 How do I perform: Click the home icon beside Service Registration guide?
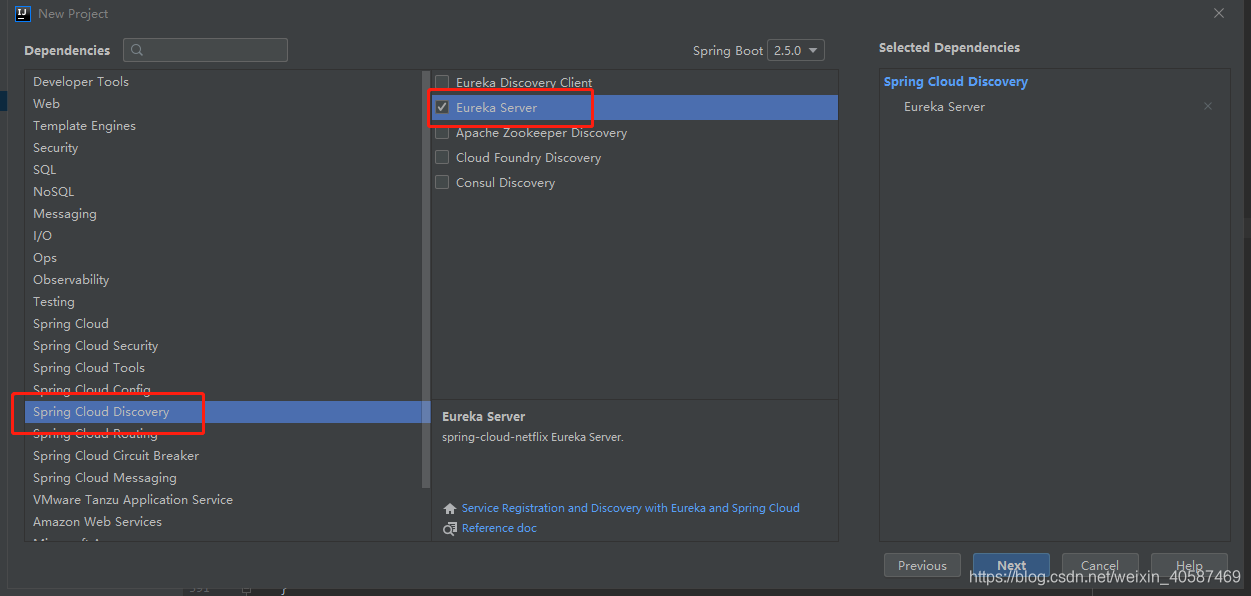450,508
